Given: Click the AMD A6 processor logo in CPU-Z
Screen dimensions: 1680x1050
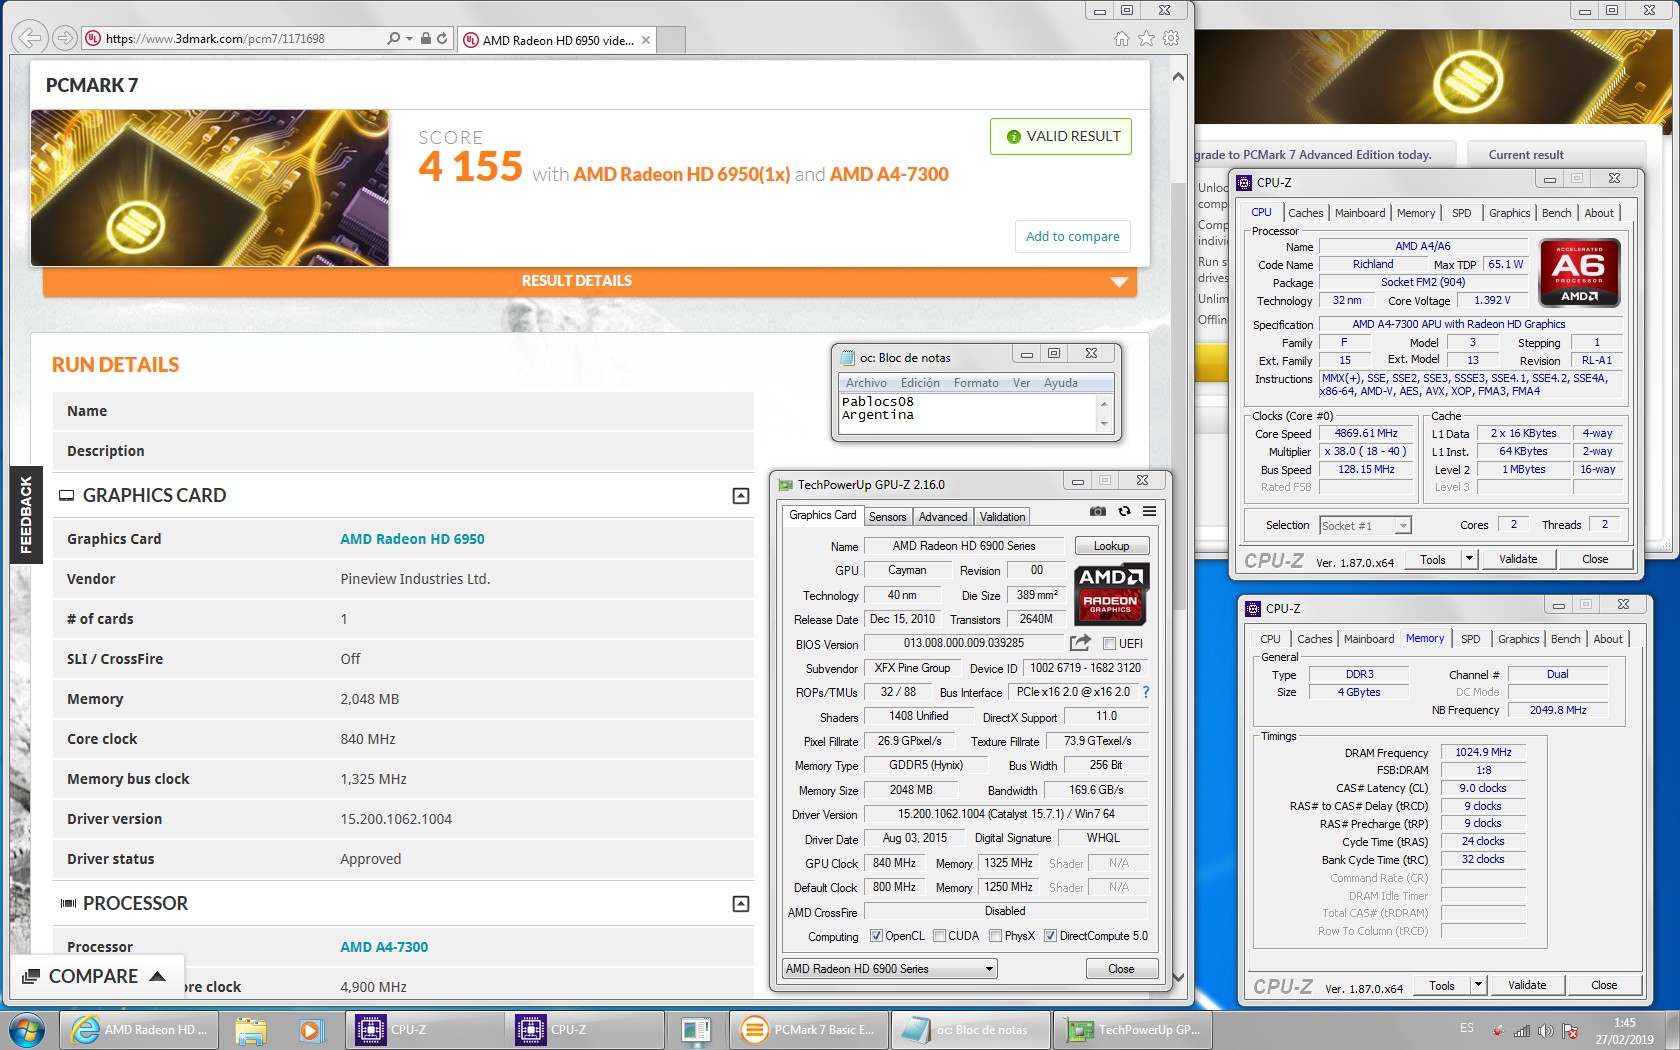Looking at the screenshot, I should pyautogui.click(x=1579, y=272).
